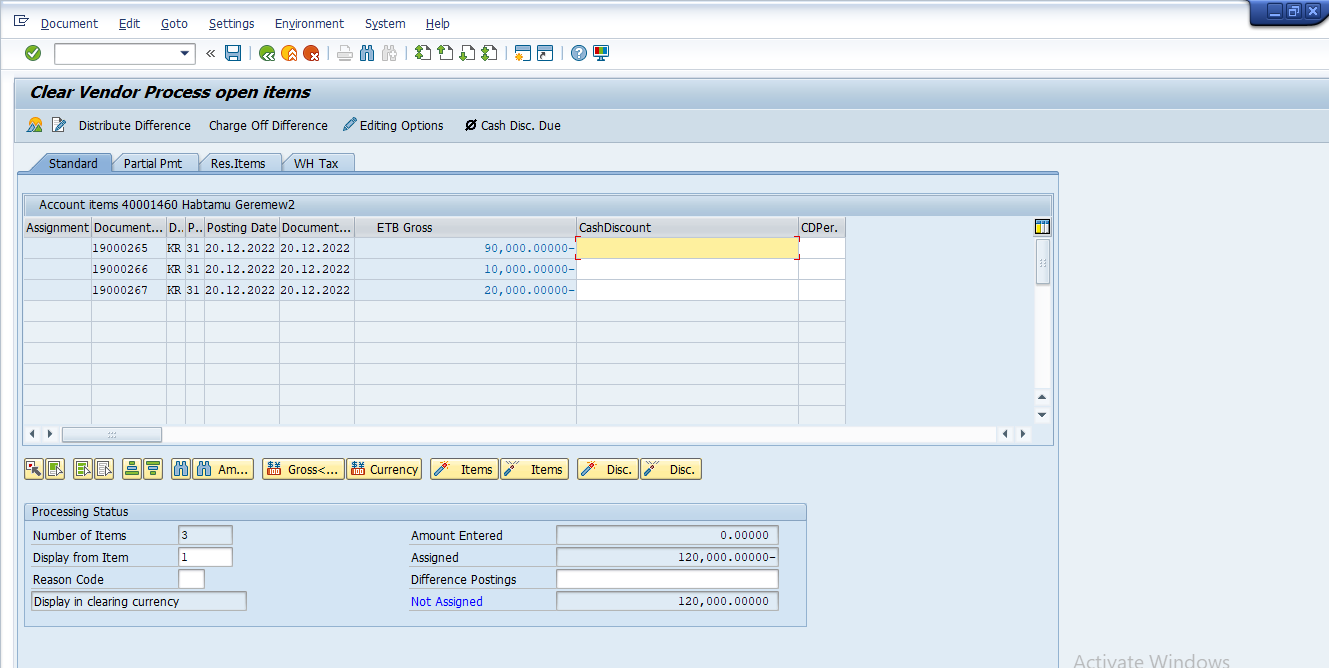Click the table column settings icon
The image size is (1329, 668).
[x=1042, y=227]
